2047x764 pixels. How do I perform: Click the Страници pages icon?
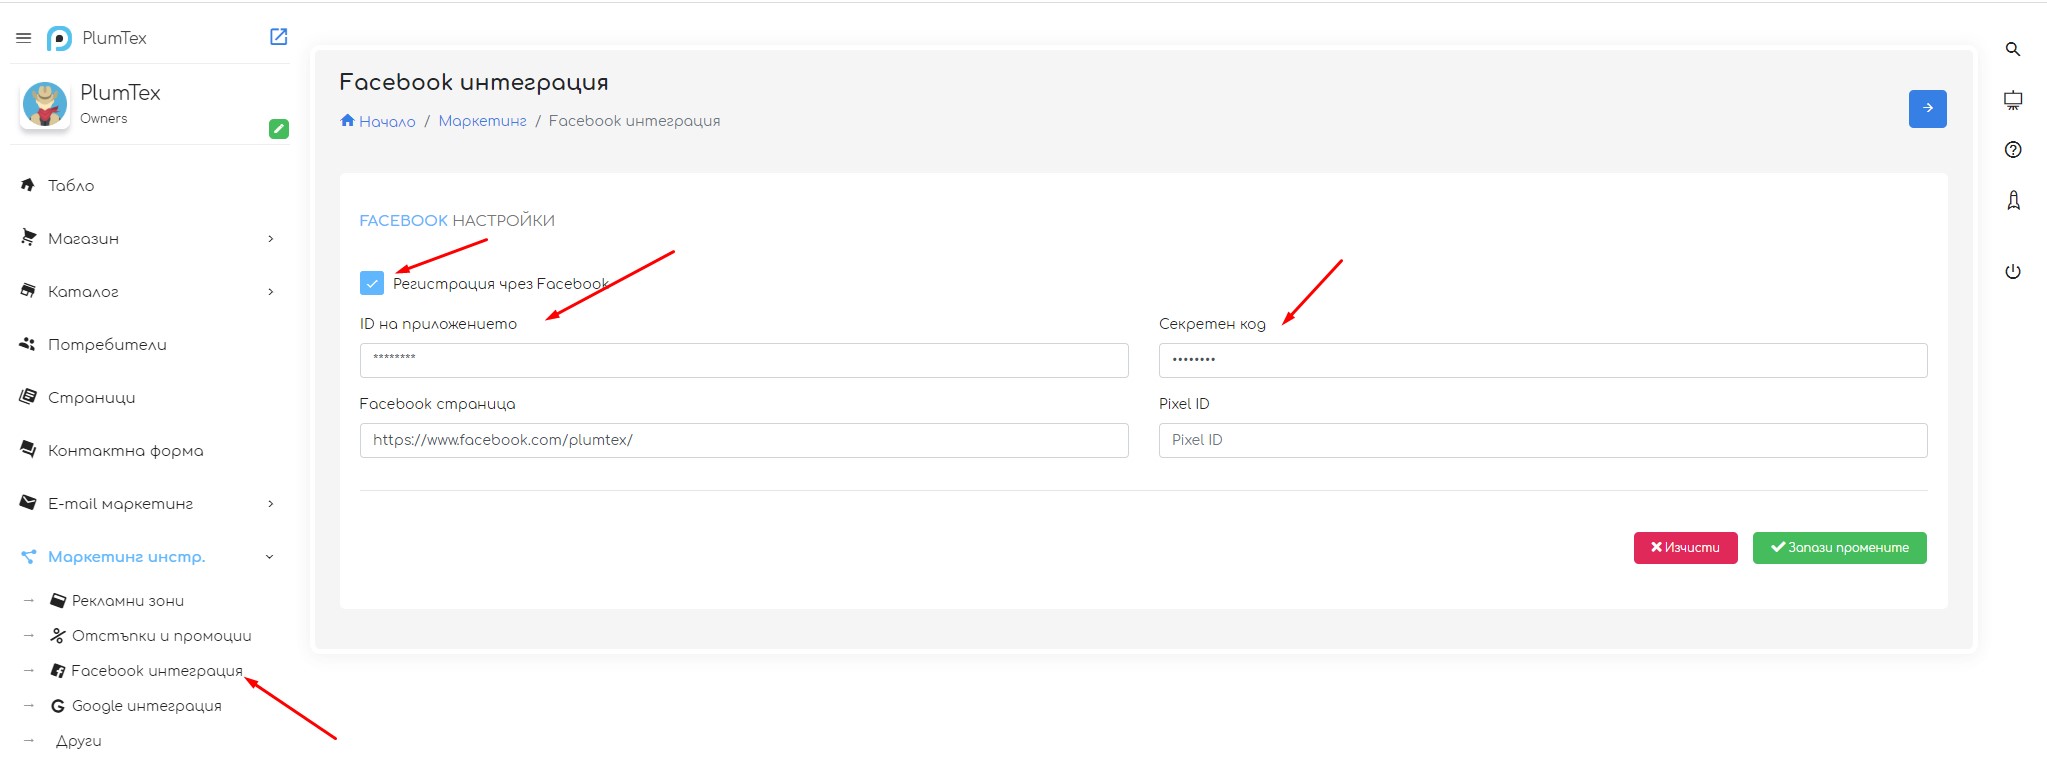[28, 397]
